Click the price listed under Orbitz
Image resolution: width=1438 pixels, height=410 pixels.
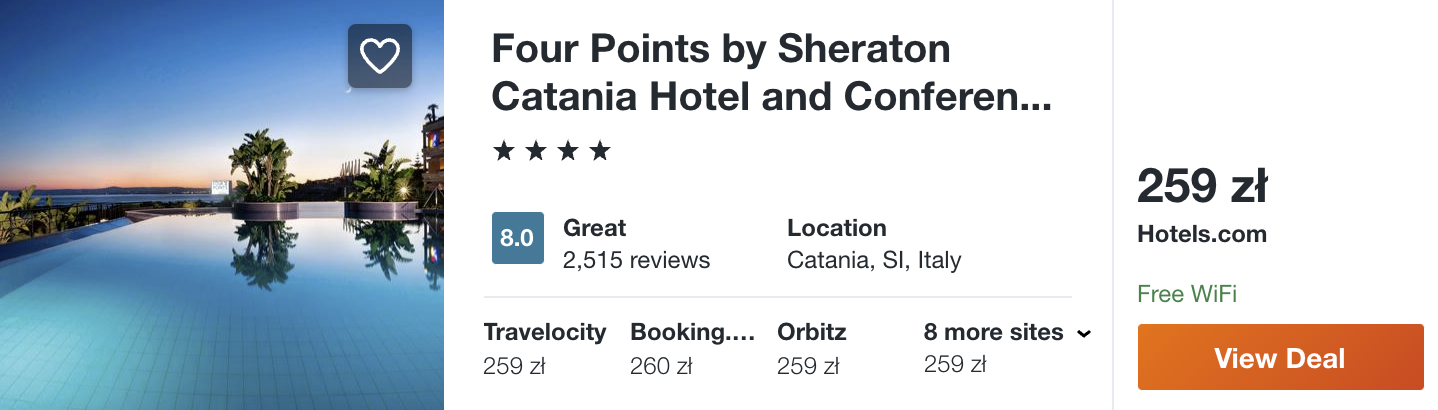click(x=808, y=366)
